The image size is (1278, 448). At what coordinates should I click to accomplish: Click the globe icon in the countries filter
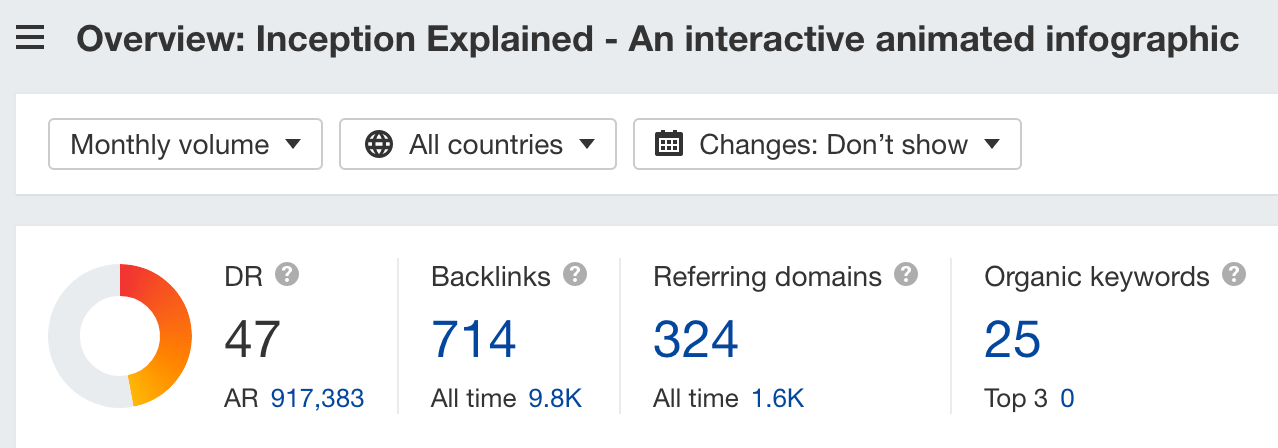click(379, 144)
